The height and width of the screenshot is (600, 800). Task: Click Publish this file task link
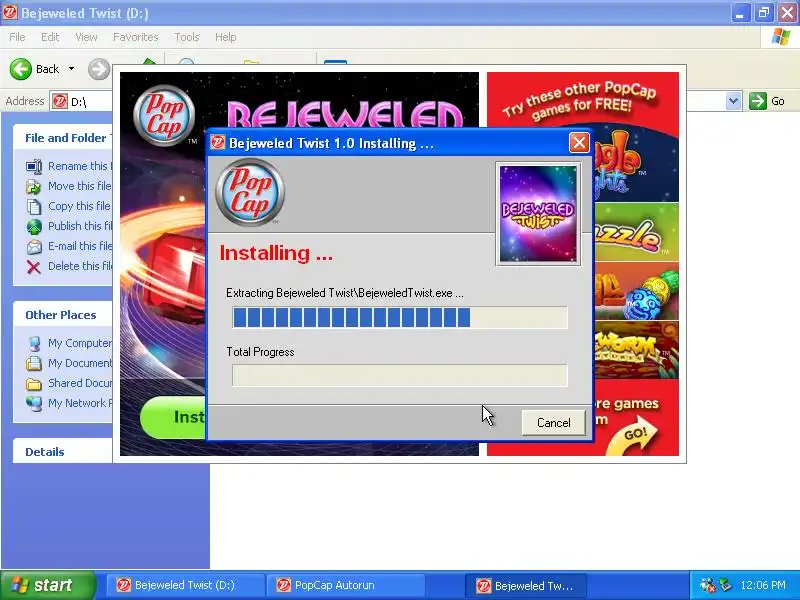click(79, 226)
